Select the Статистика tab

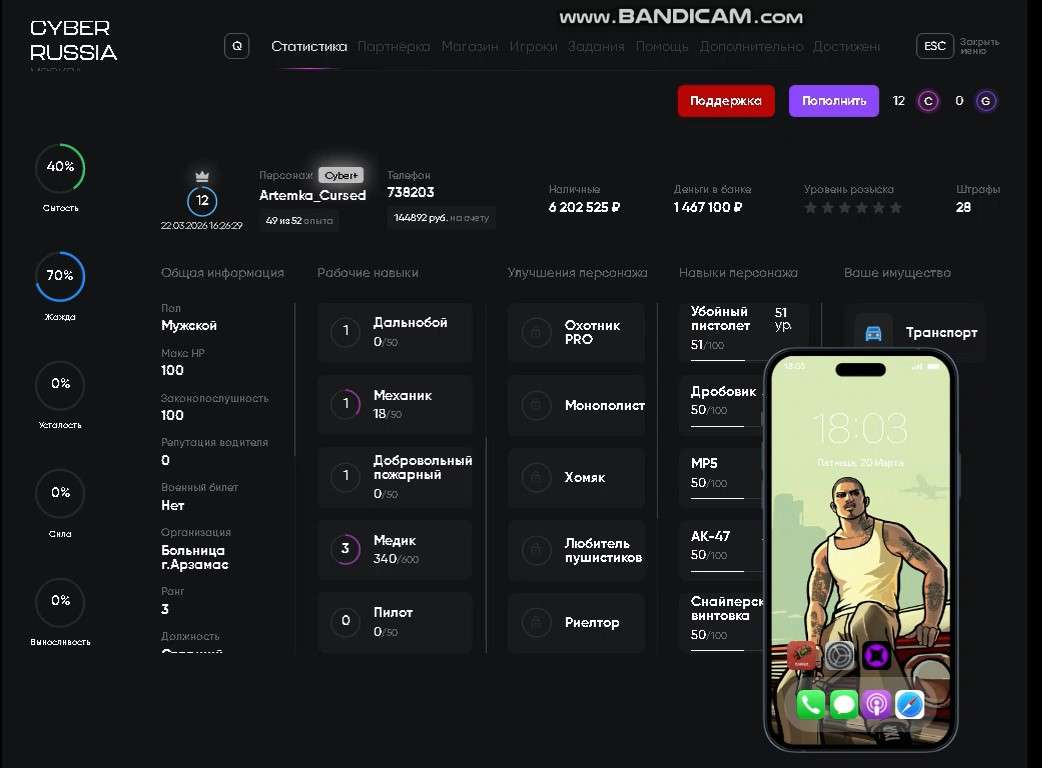pyautogui.click(x=309, y=47)
